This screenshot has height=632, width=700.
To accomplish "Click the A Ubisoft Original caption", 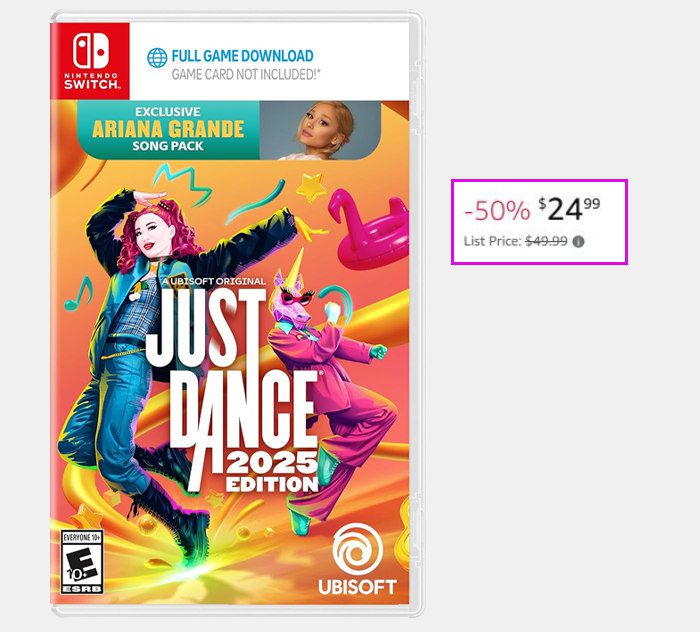I will [214, 281].
